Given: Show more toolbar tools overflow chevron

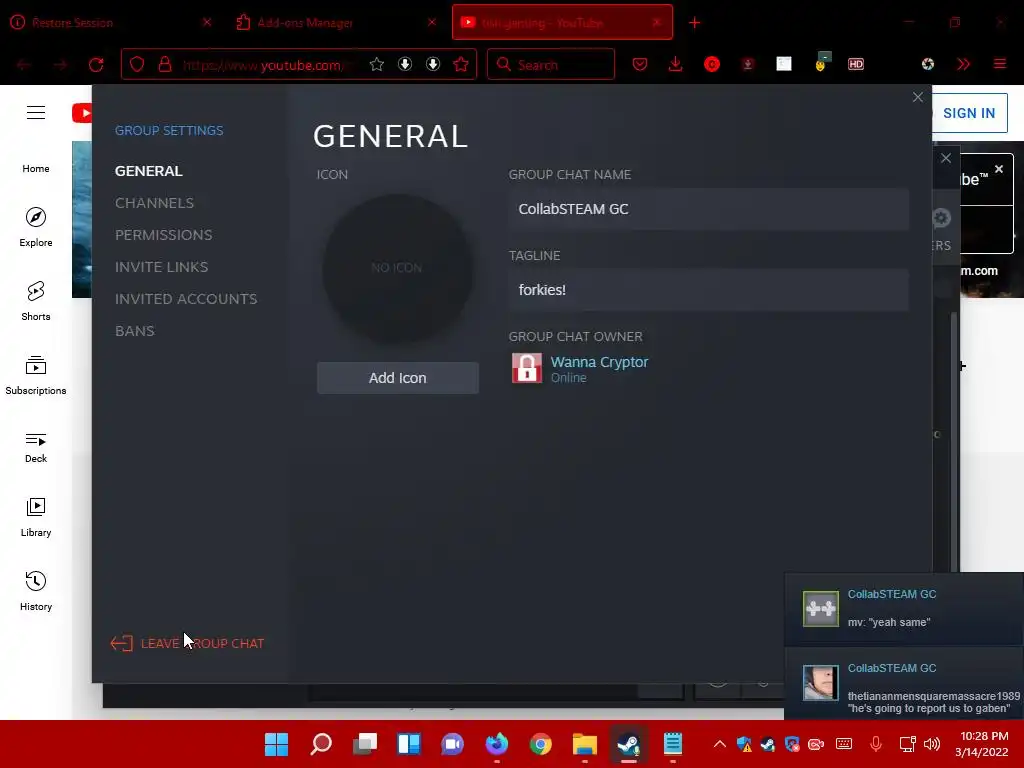Looking at the screenshot, I should pyautogui.click(x=963, y=64).
